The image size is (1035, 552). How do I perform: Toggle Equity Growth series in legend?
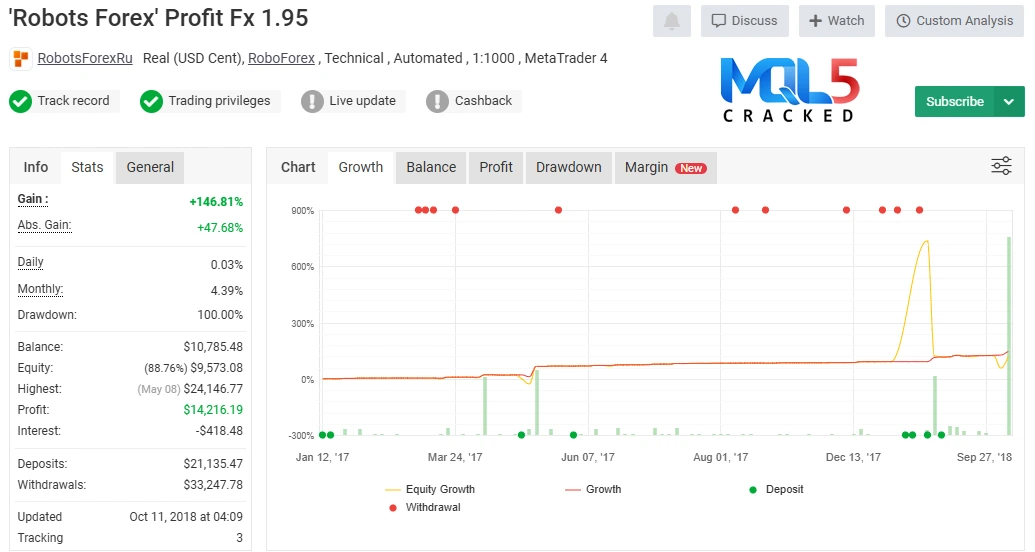pyautogui.click(x=430, y=490)
